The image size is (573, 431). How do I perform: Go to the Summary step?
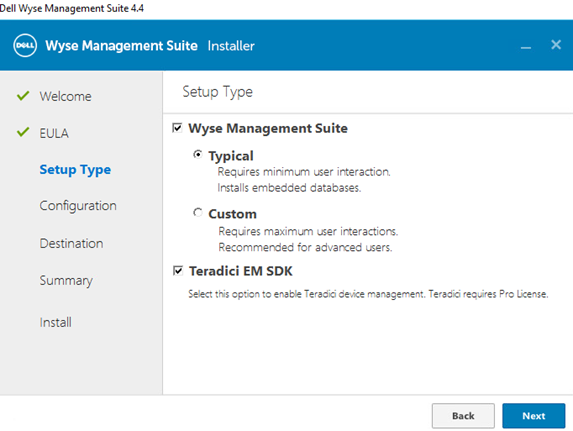pyautogui.click(x=66, y=280)
